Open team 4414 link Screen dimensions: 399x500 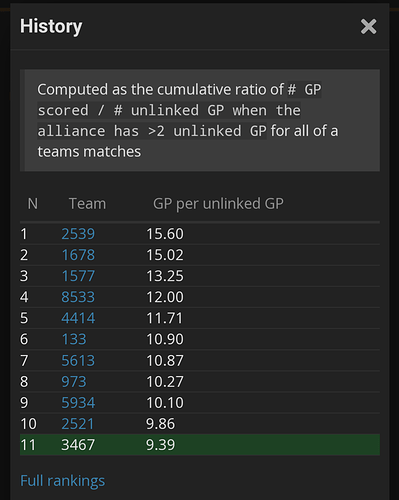(x=78, y=318)
